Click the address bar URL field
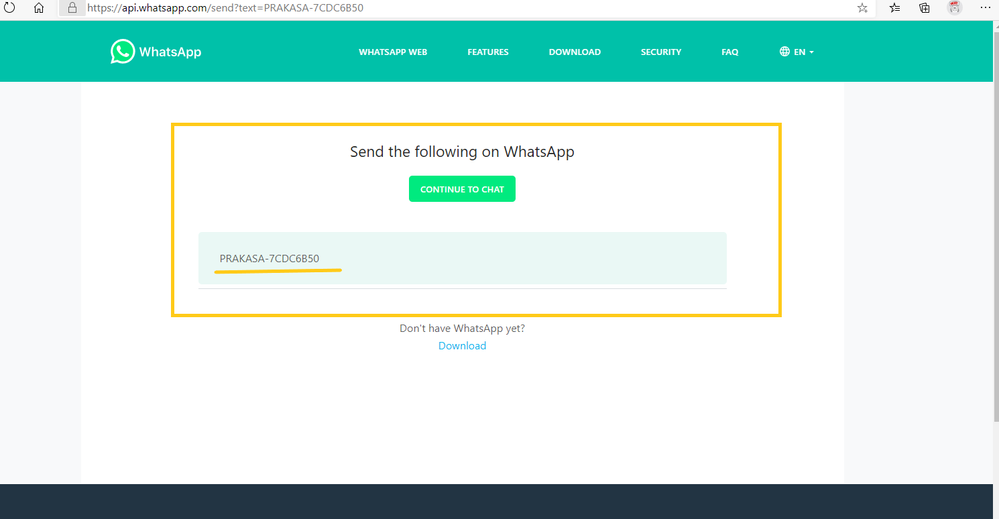Image resolution: width=999 pixels, height=519 pixels. (x=465, y=8)
